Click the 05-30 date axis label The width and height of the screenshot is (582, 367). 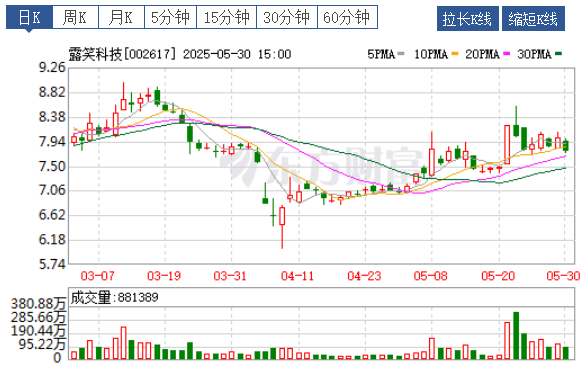pyautogui.click(x=563, y=276)
